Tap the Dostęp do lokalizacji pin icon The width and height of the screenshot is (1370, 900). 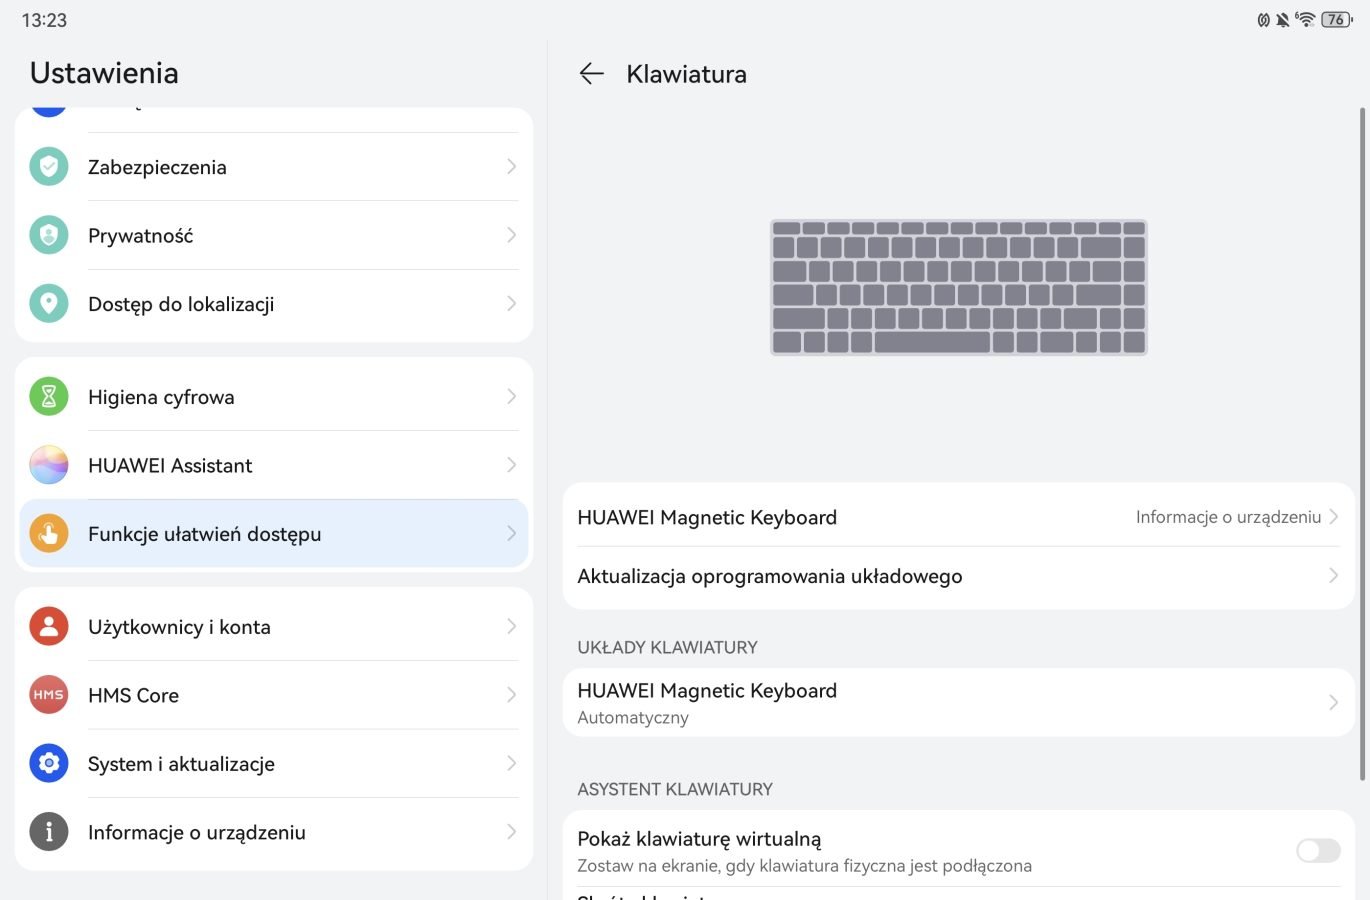[x=49, y=304]
